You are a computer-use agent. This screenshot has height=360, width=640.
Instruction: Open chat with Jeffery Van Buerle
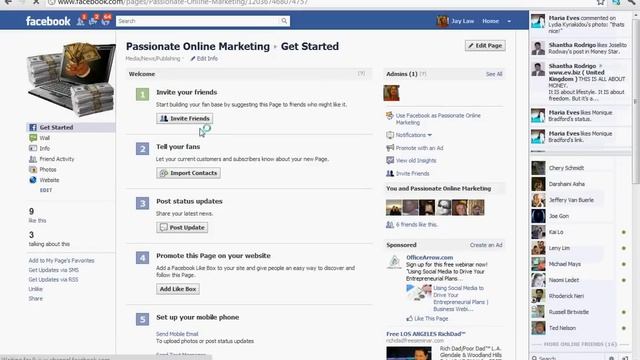580,200
